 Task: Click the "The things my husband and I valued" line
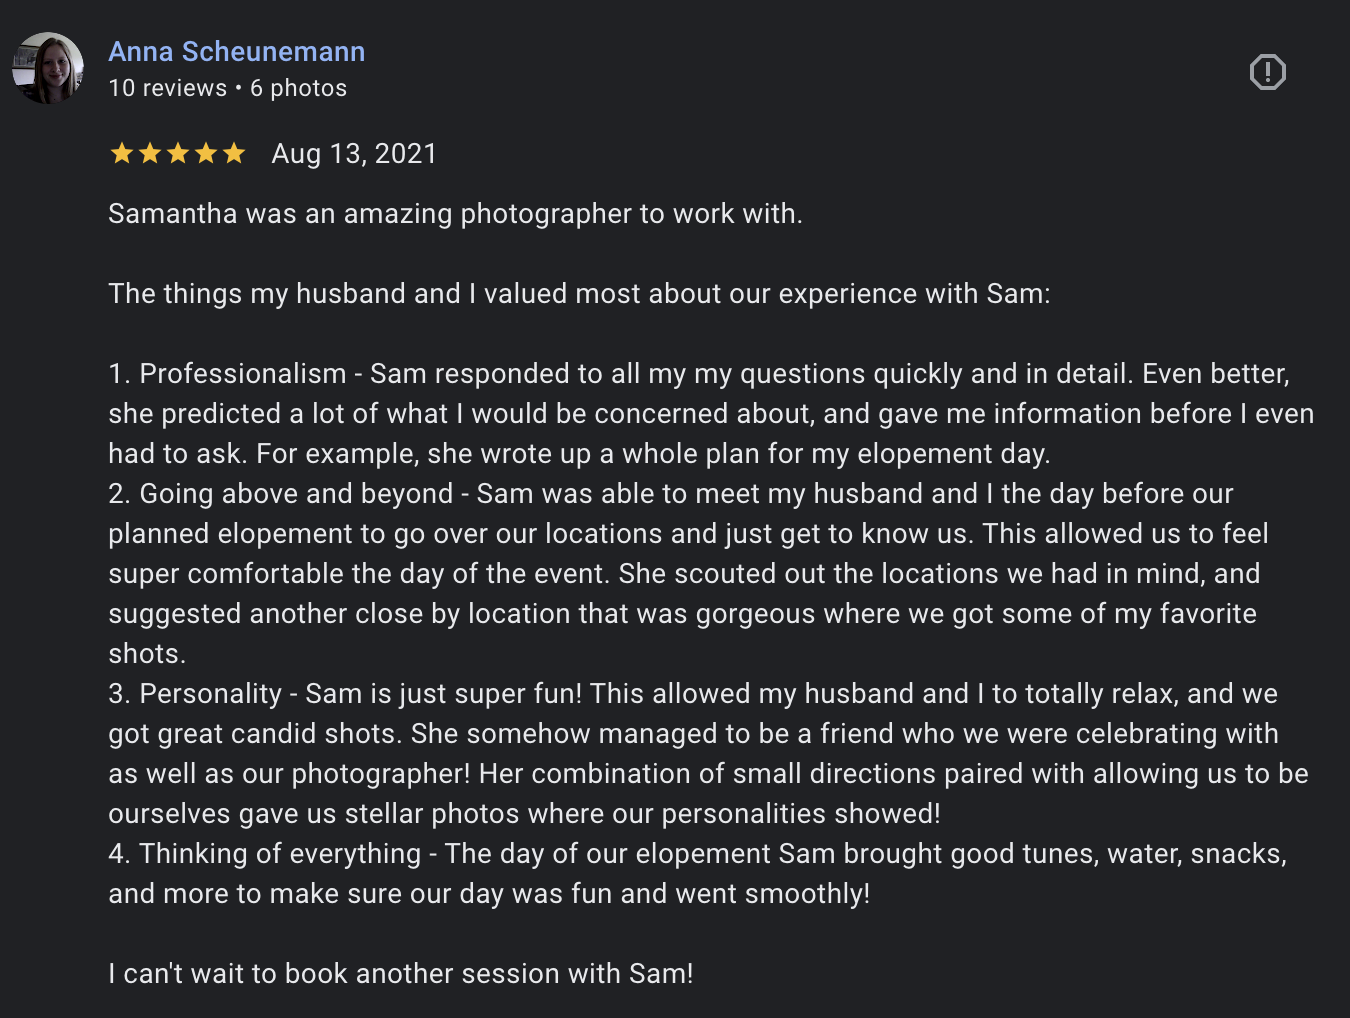click(x=579, y=294)
